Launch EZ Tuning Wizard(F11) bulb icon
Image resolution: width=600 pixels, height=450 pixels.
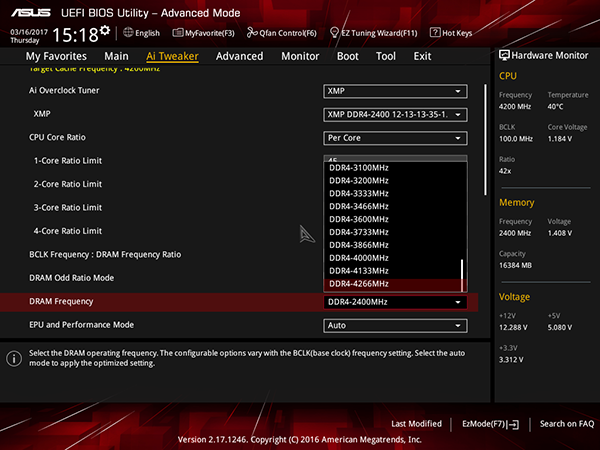click(x=334, y=33)
